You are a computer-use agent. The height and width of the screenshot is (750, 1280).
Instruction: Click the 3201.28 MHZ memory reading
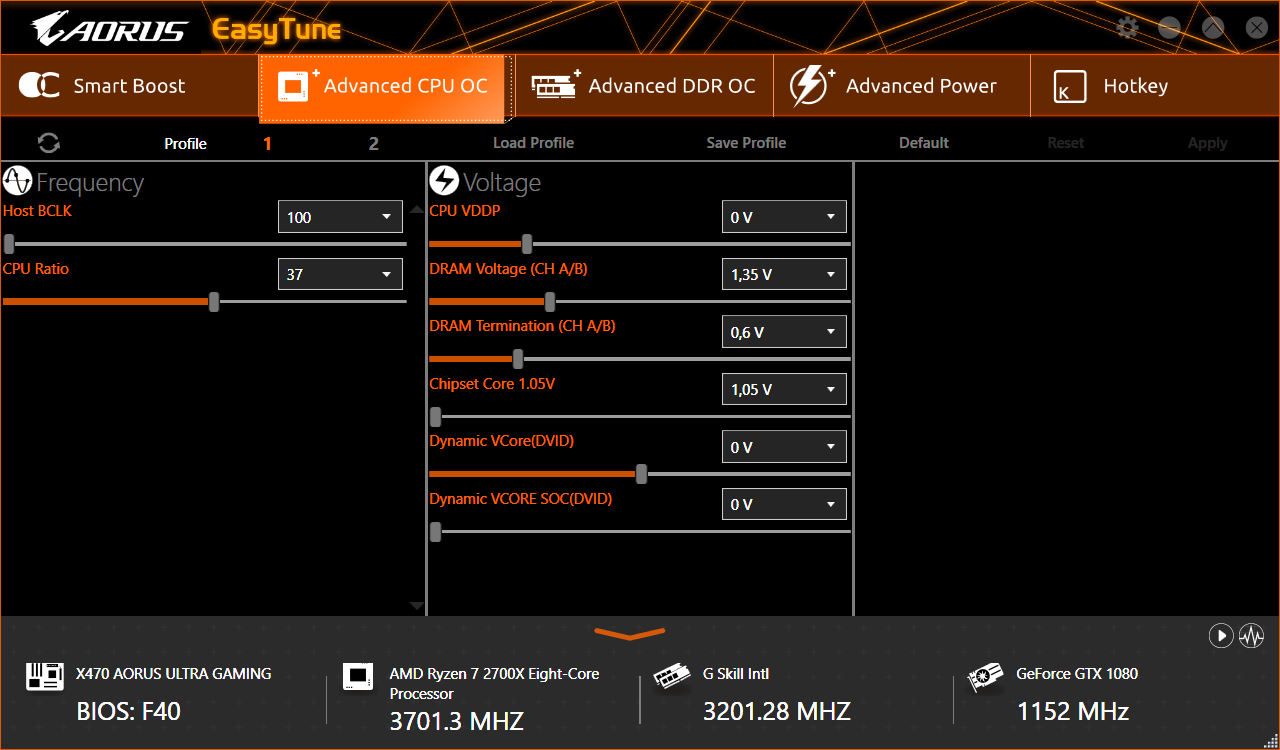777,712
